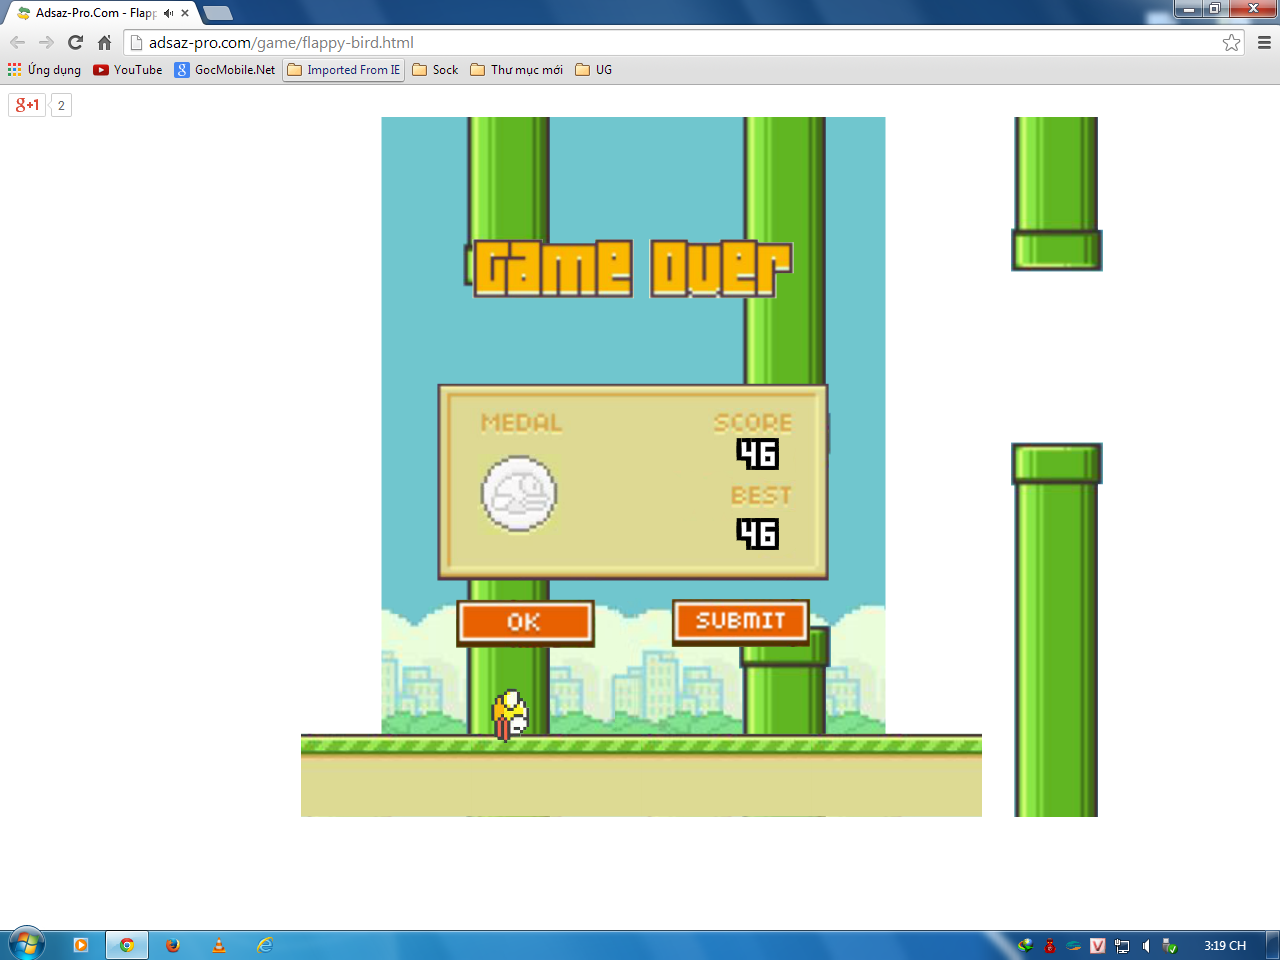Launch Firefox from the taskbar
This screenshot has height=960, width=1280.
(173, 945)
